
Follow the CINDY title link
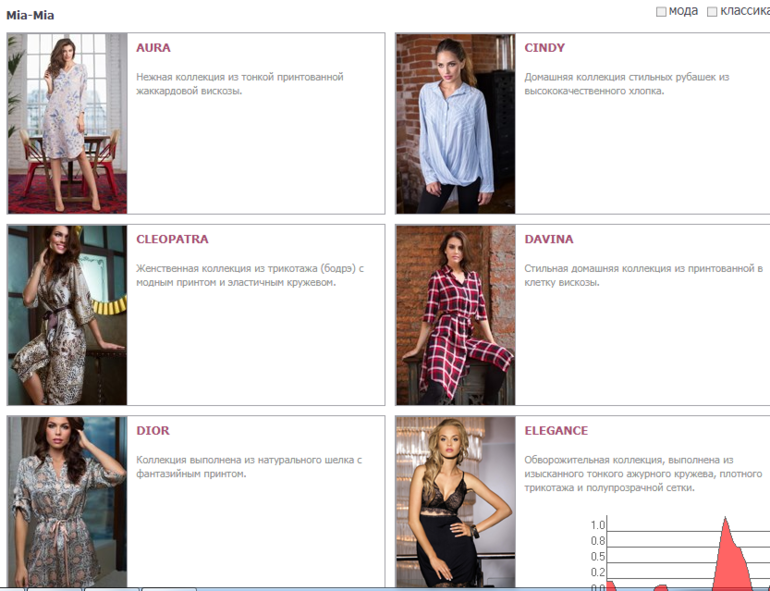[x=544, y=47]
